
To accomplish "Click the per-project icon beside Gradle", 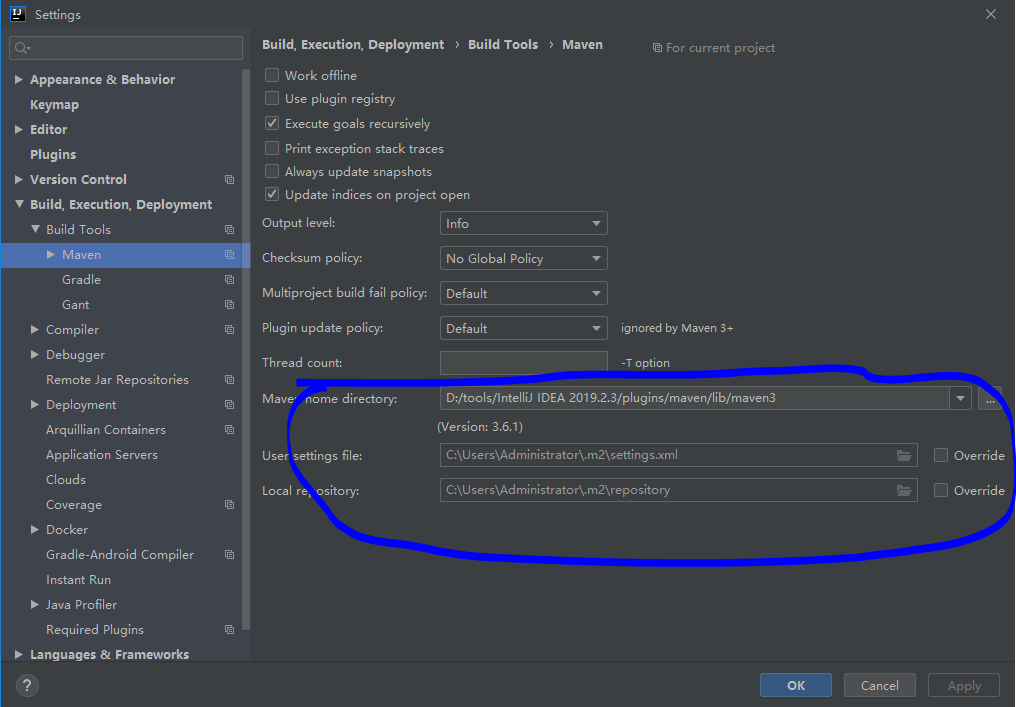I will pos(229,279).
